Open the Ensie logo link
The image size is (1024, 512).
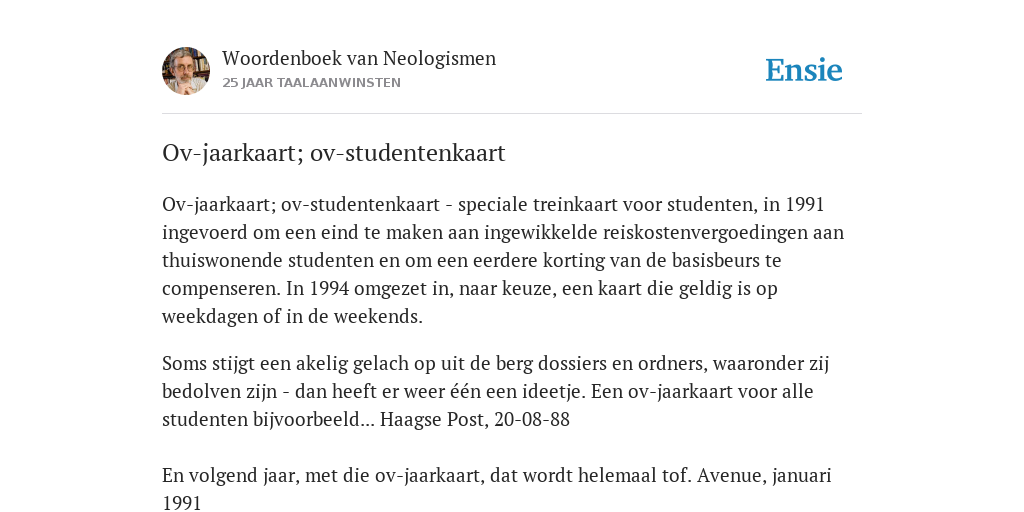804,70
